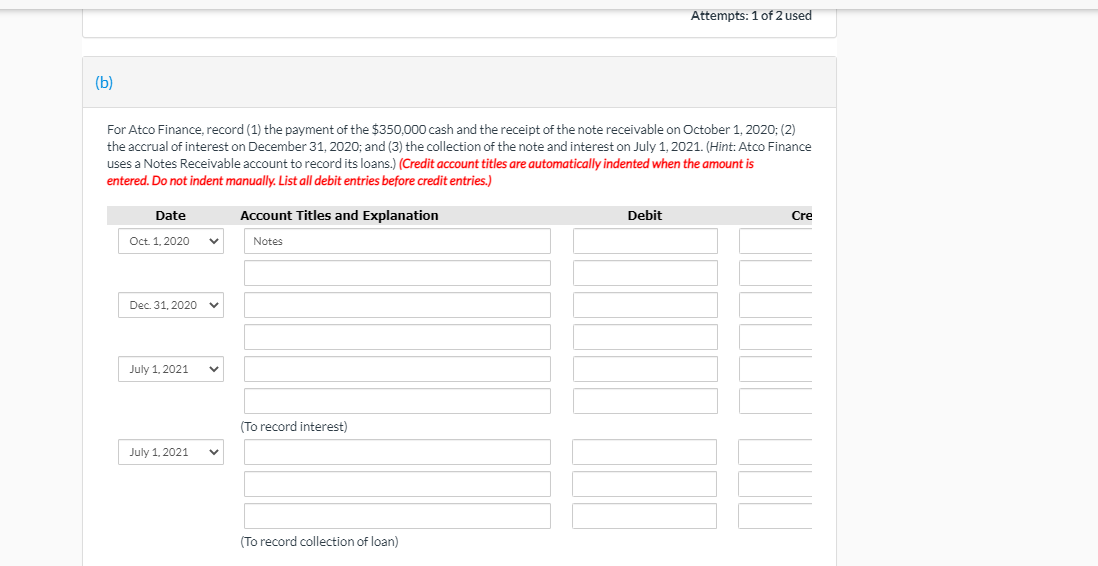Viewport: 1098px width, 566px height.
Task: Expand the July 1, 2021 dropdown above loan collection
Action: (x=170, y=452)
